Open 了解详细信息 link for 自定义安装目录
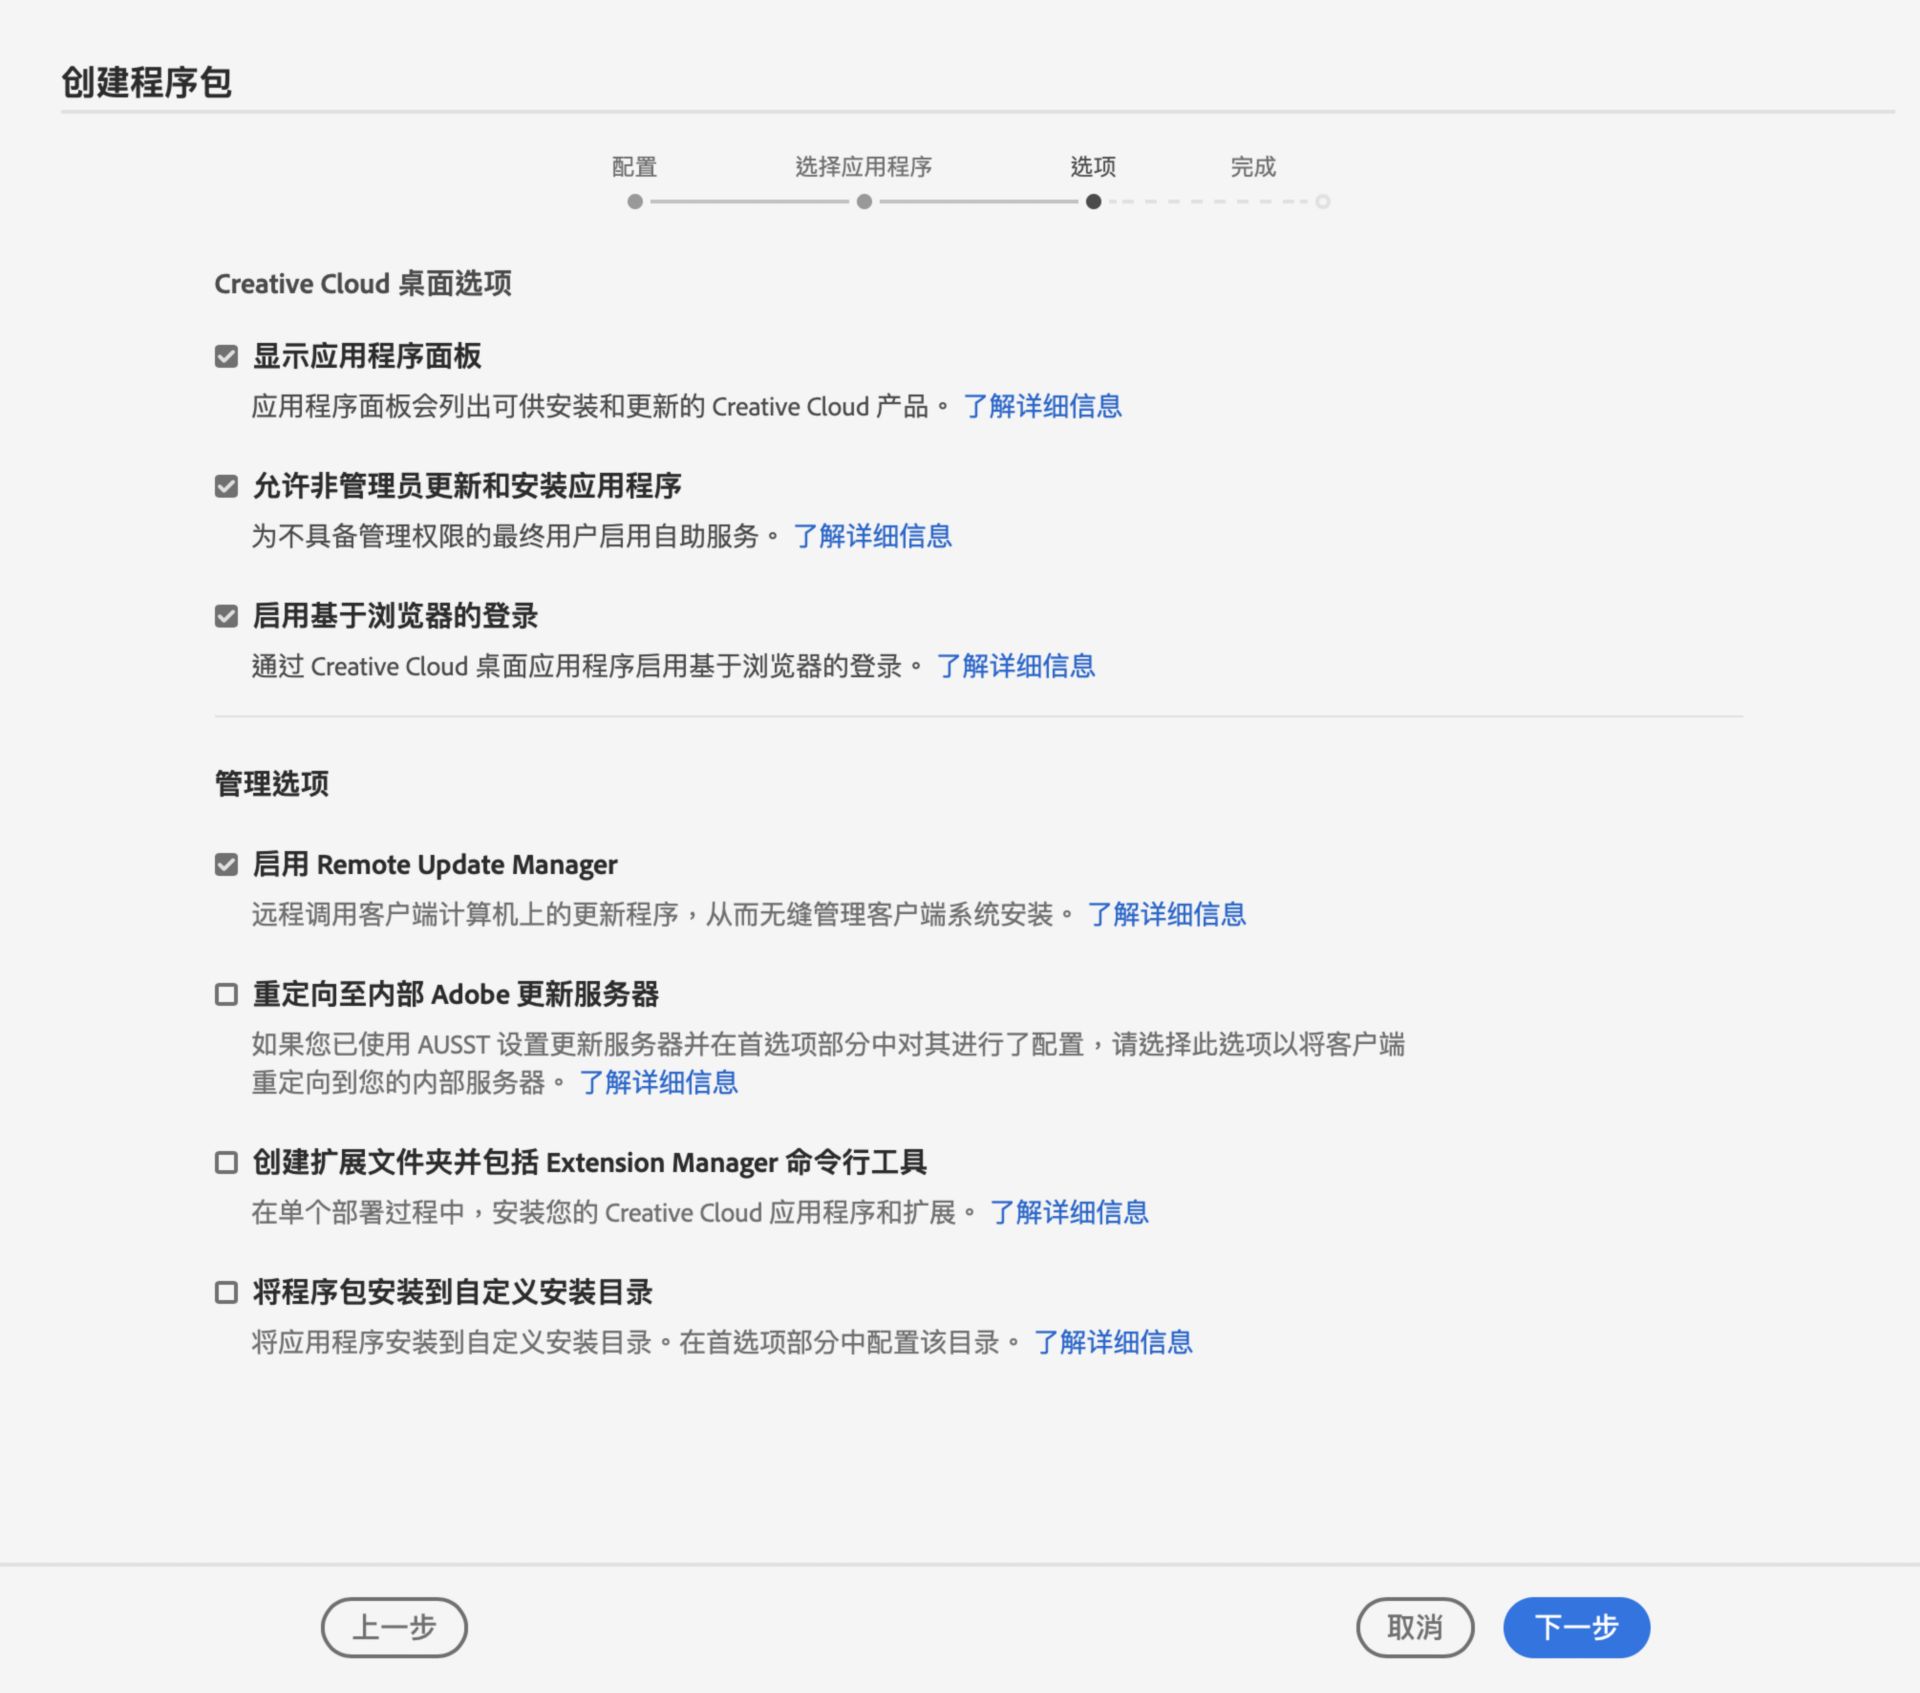The width and height of the screenshot is (1920, 1693). (x=1113, y=1343)
